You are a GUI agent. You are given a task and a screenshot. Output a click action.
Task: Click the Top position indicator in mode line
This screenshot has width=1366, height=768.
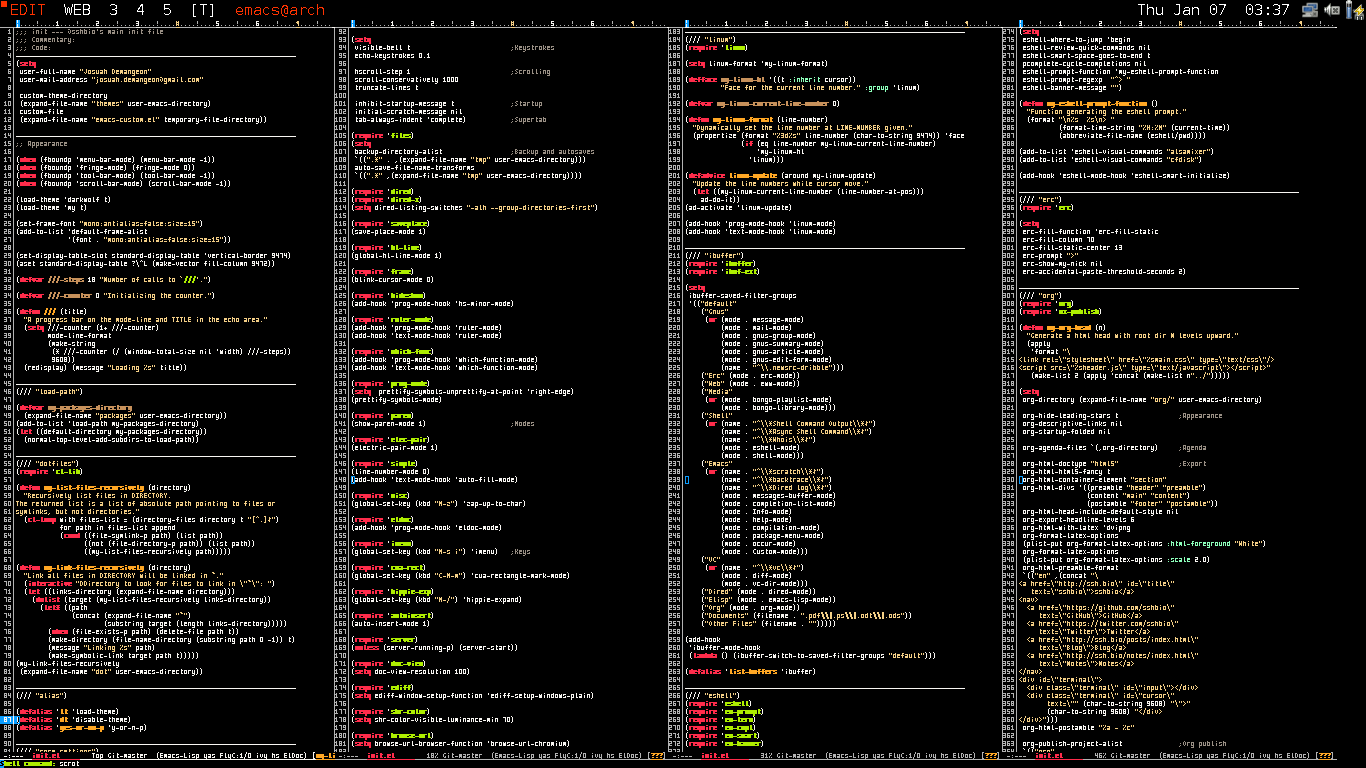98,755
